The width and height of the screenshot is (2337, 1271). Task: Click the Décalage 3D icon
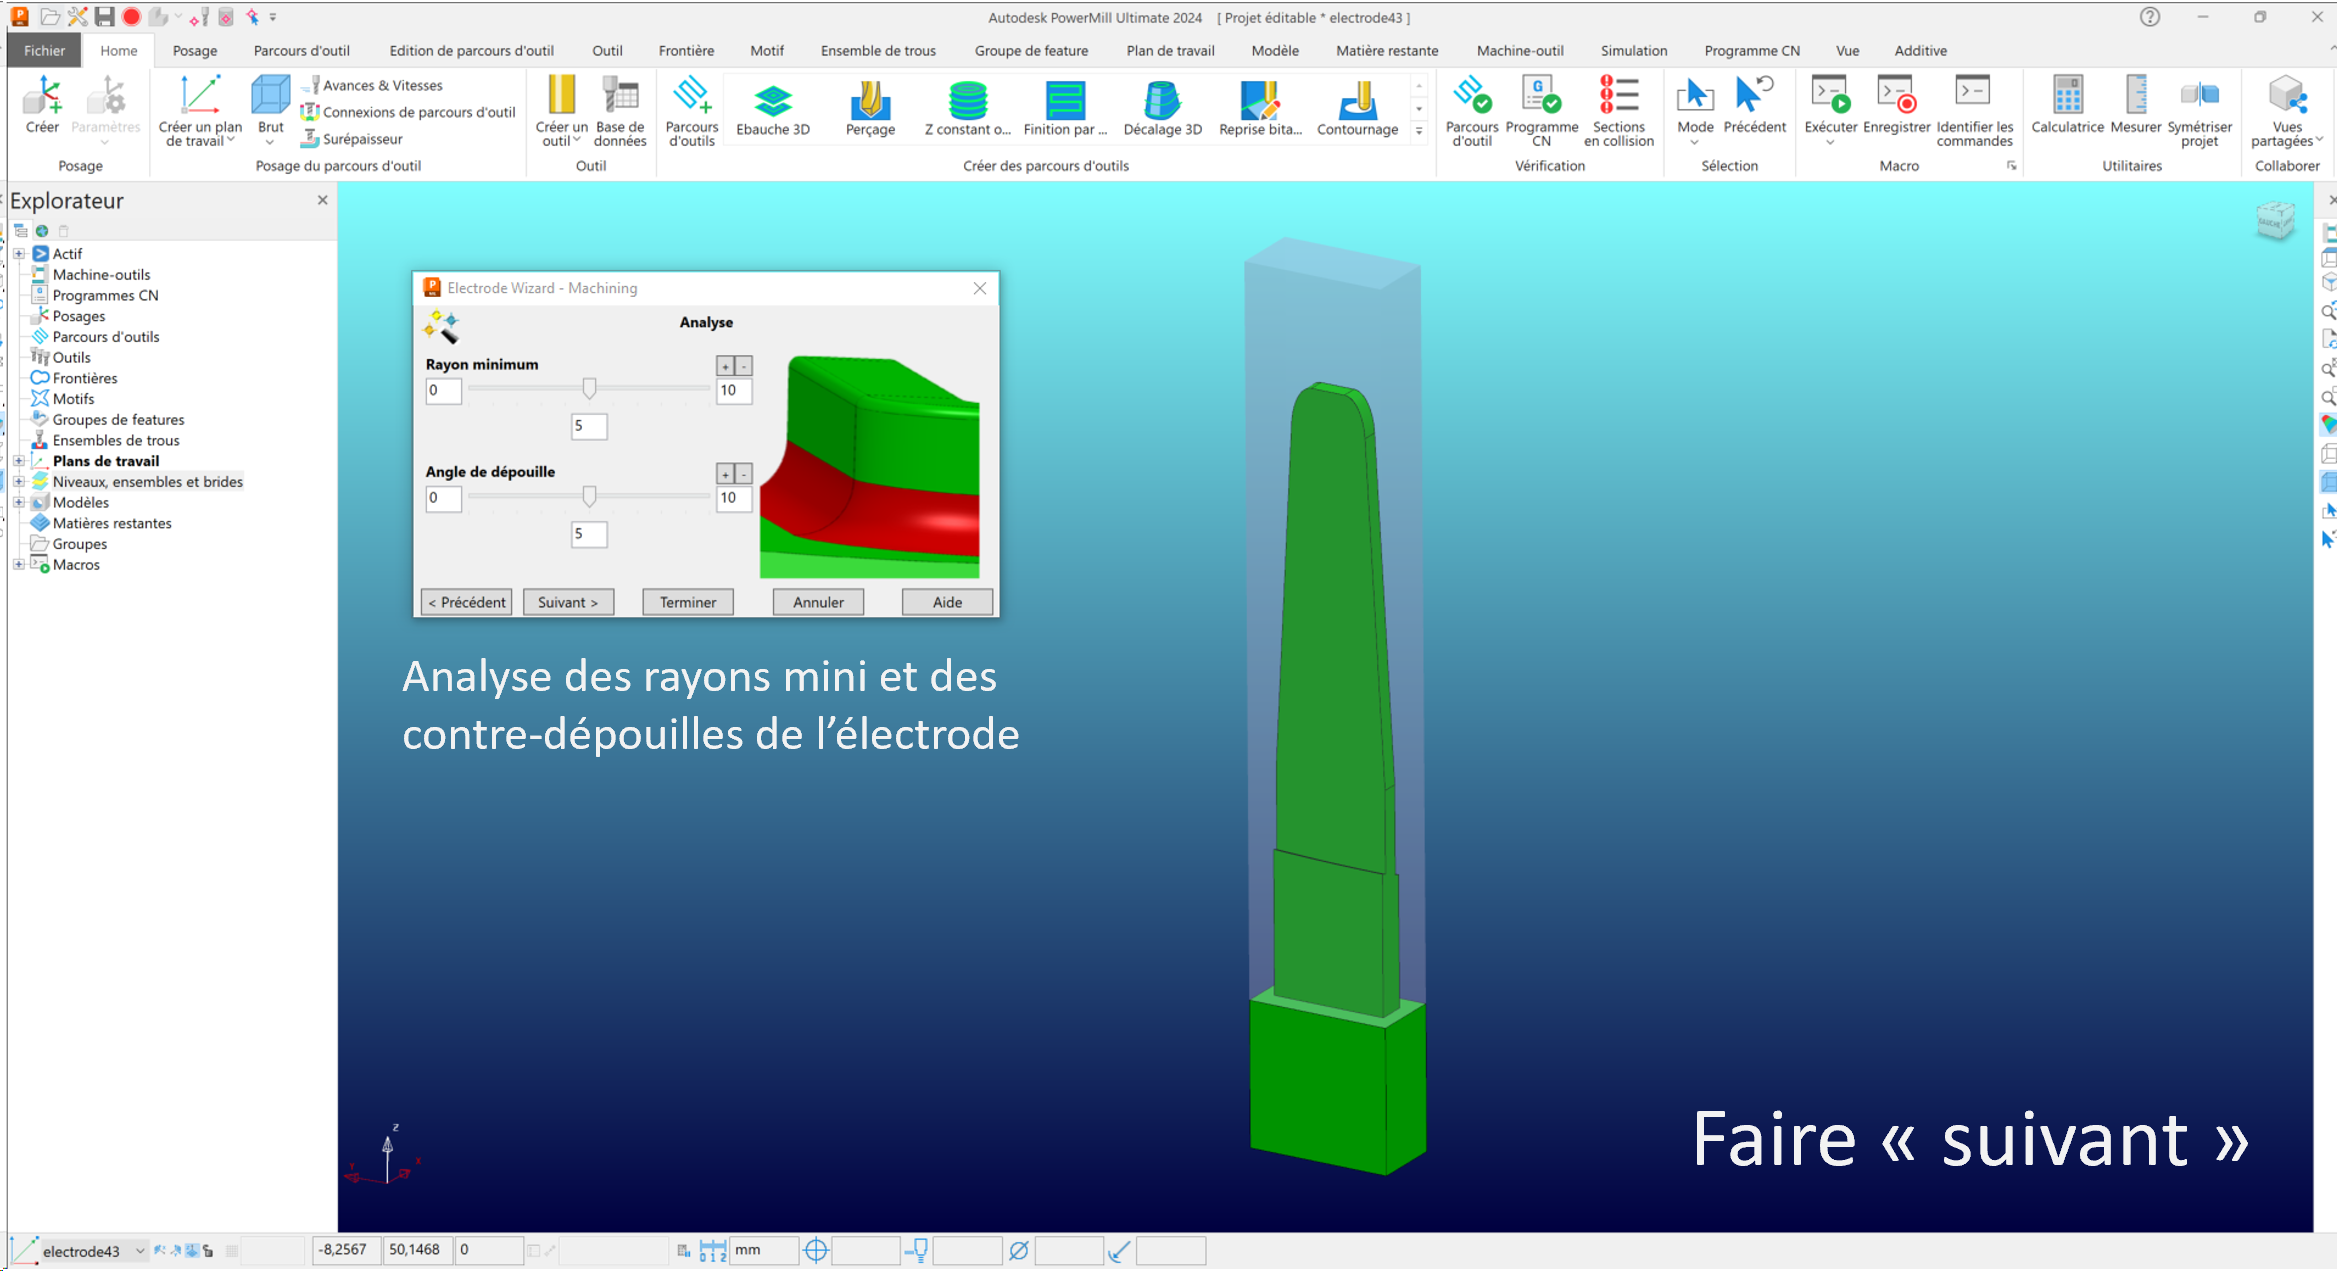point(1162,100)
